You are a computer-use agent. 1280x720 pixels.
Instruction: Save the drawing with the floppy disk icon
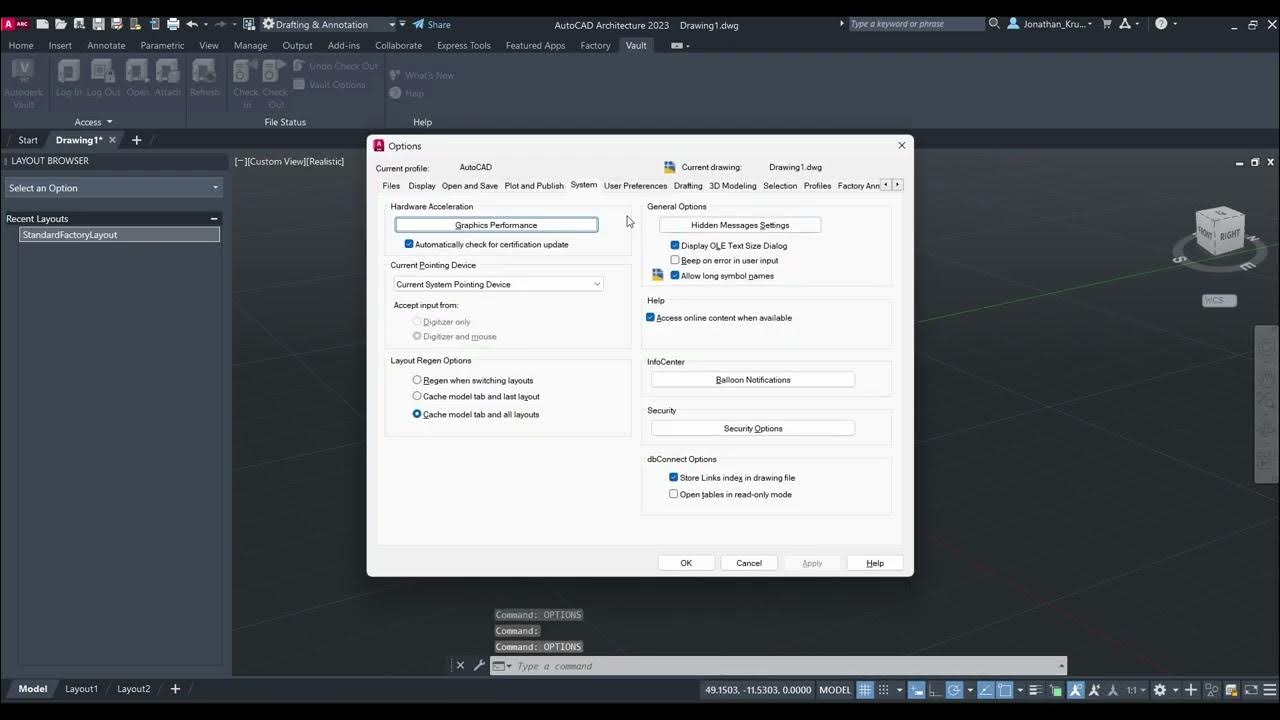pos(99,24)
